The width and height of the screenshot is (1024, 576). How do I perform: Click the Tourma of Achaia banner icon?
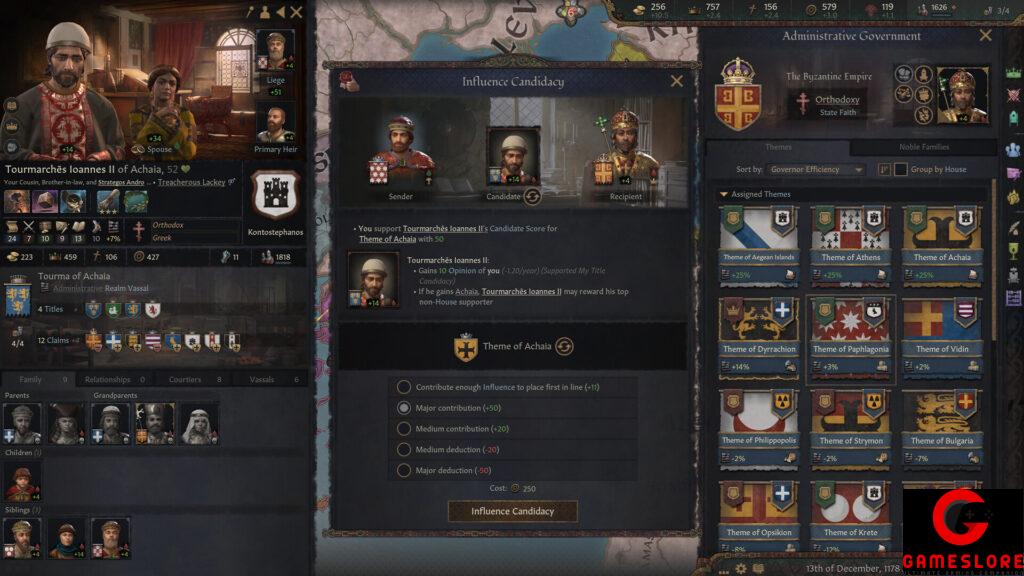18,296
